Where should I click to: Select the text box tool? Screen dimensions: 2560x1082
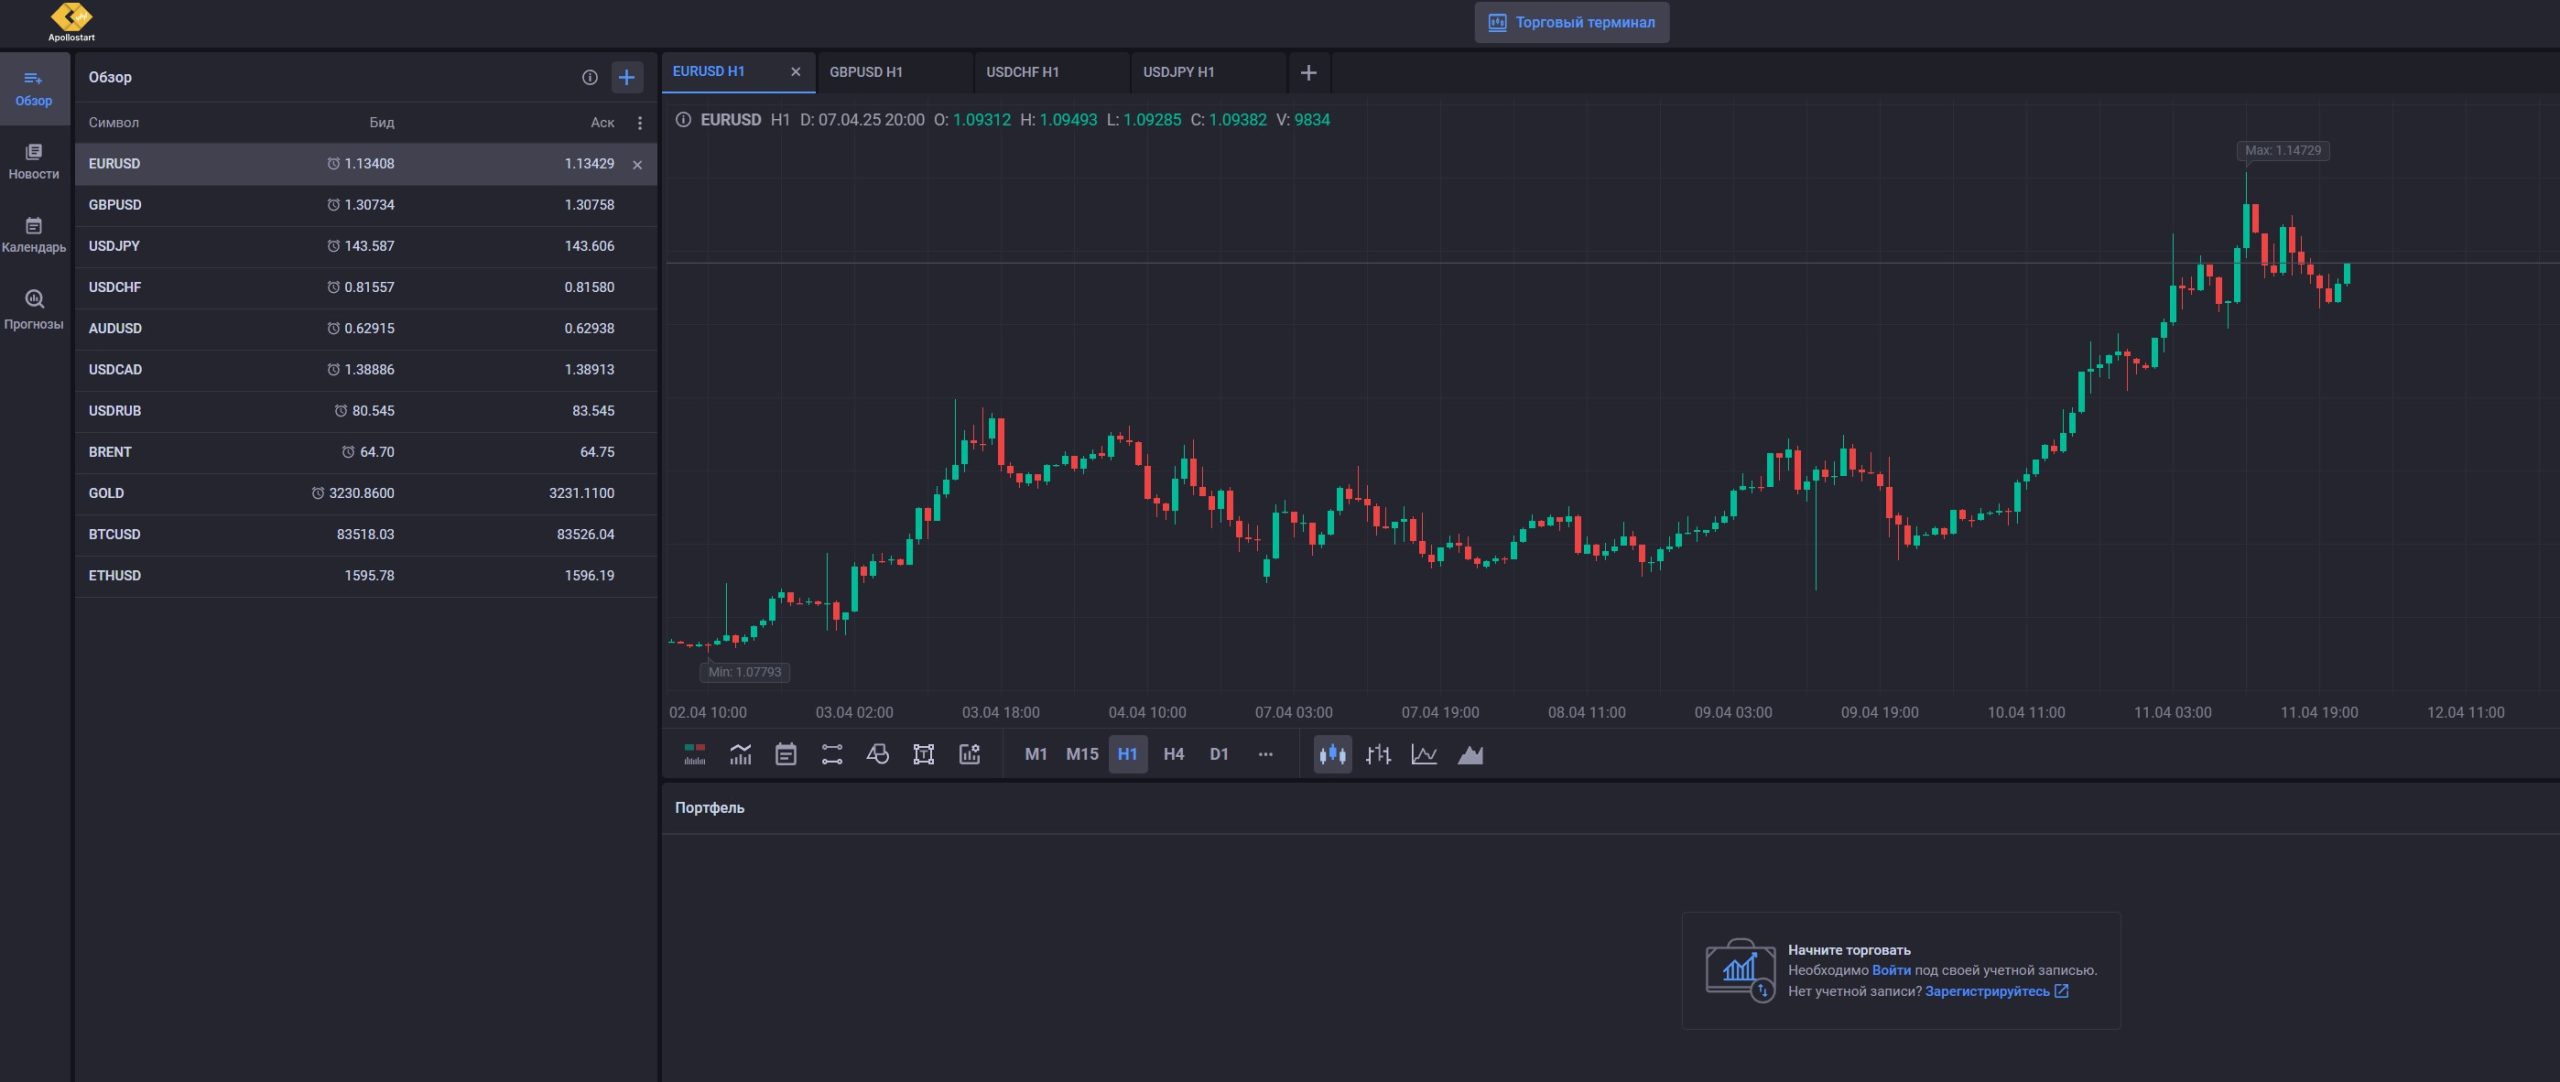(923, 755)
